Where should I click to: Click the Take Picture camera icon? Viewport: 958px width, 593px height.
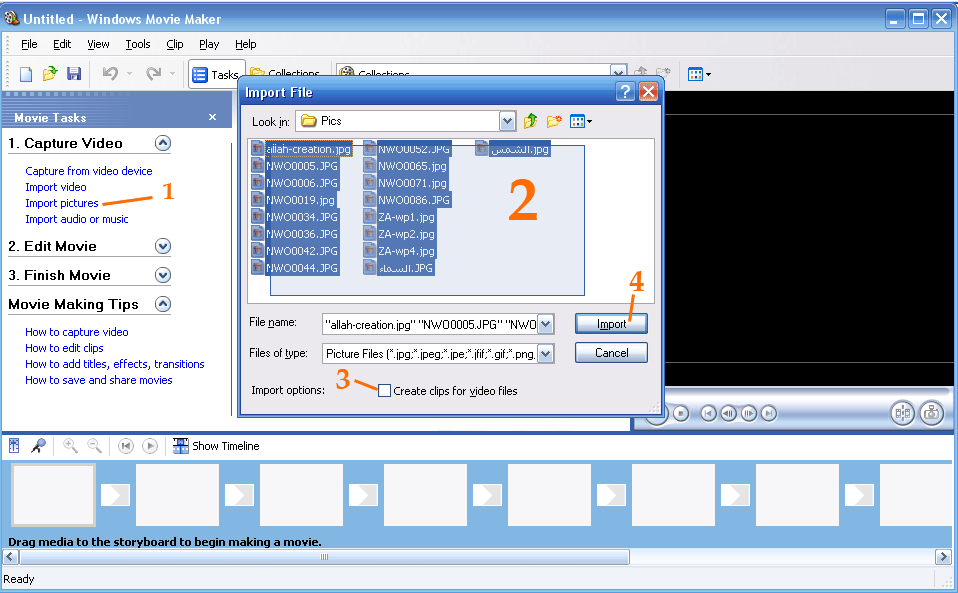coord(932,413)
